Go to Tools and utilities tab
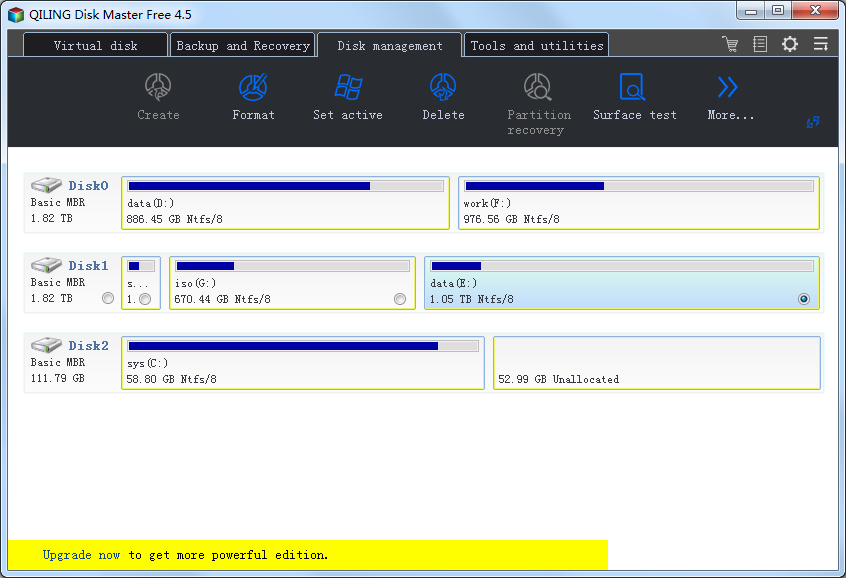 (x=537, y=45)
